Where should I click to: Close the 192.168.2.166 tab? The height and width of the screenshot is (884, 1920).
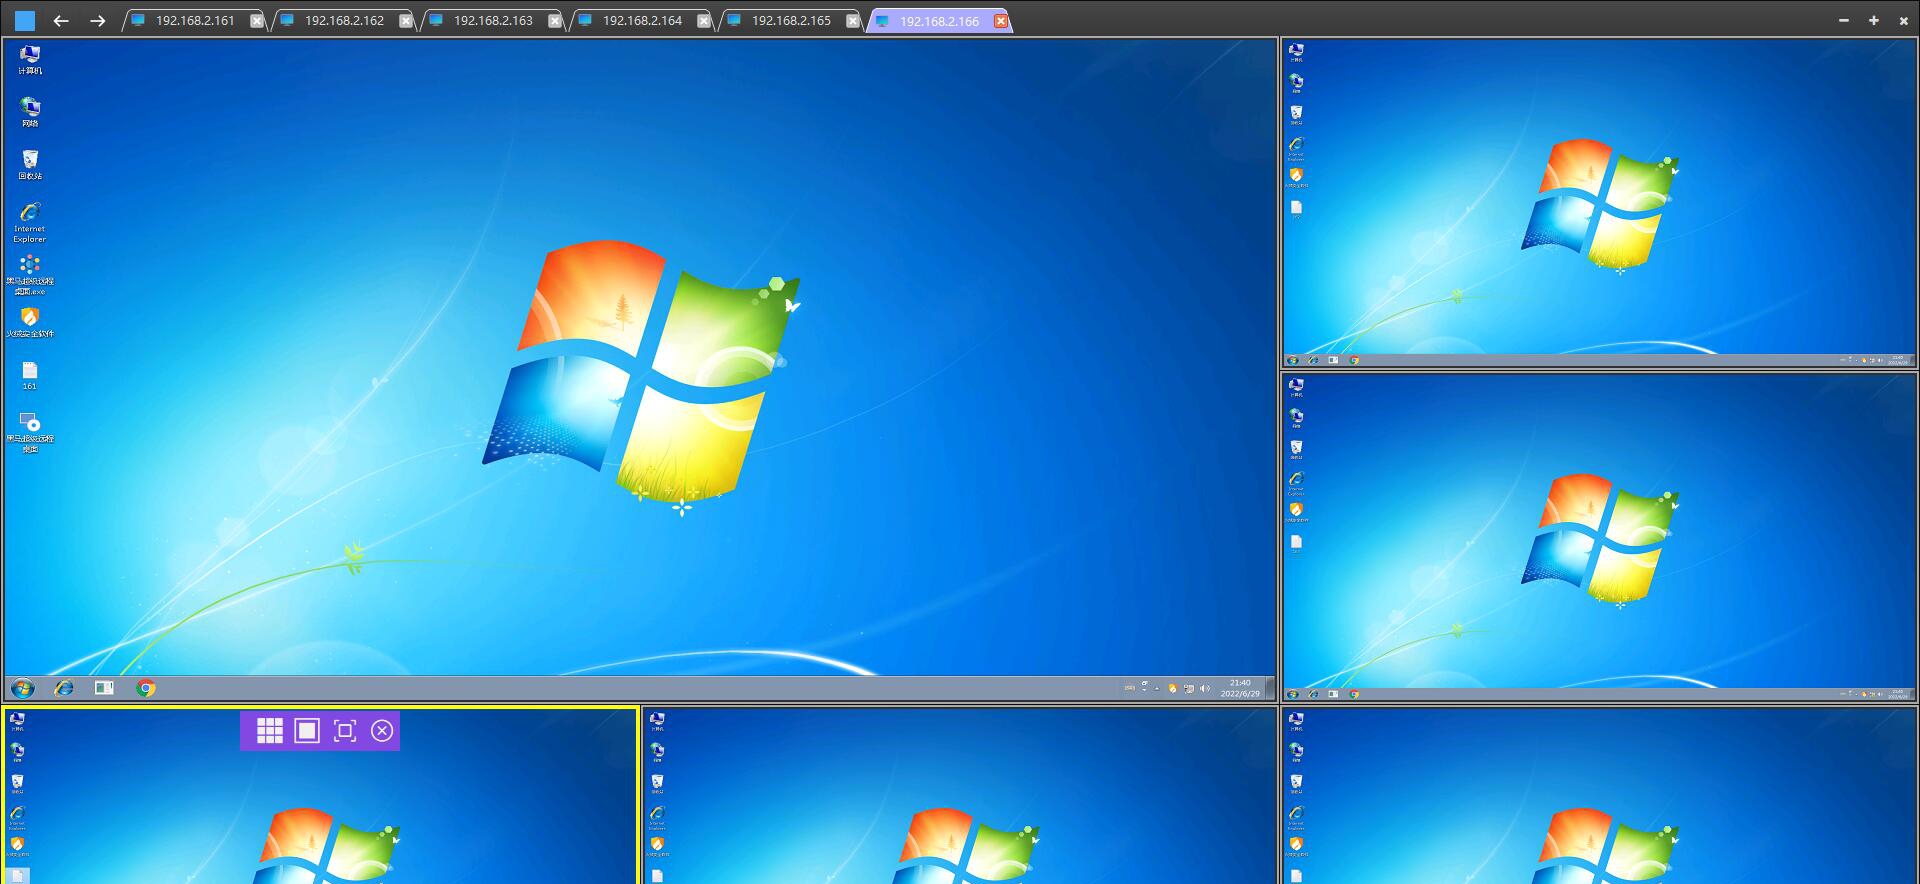[1001, 21]
